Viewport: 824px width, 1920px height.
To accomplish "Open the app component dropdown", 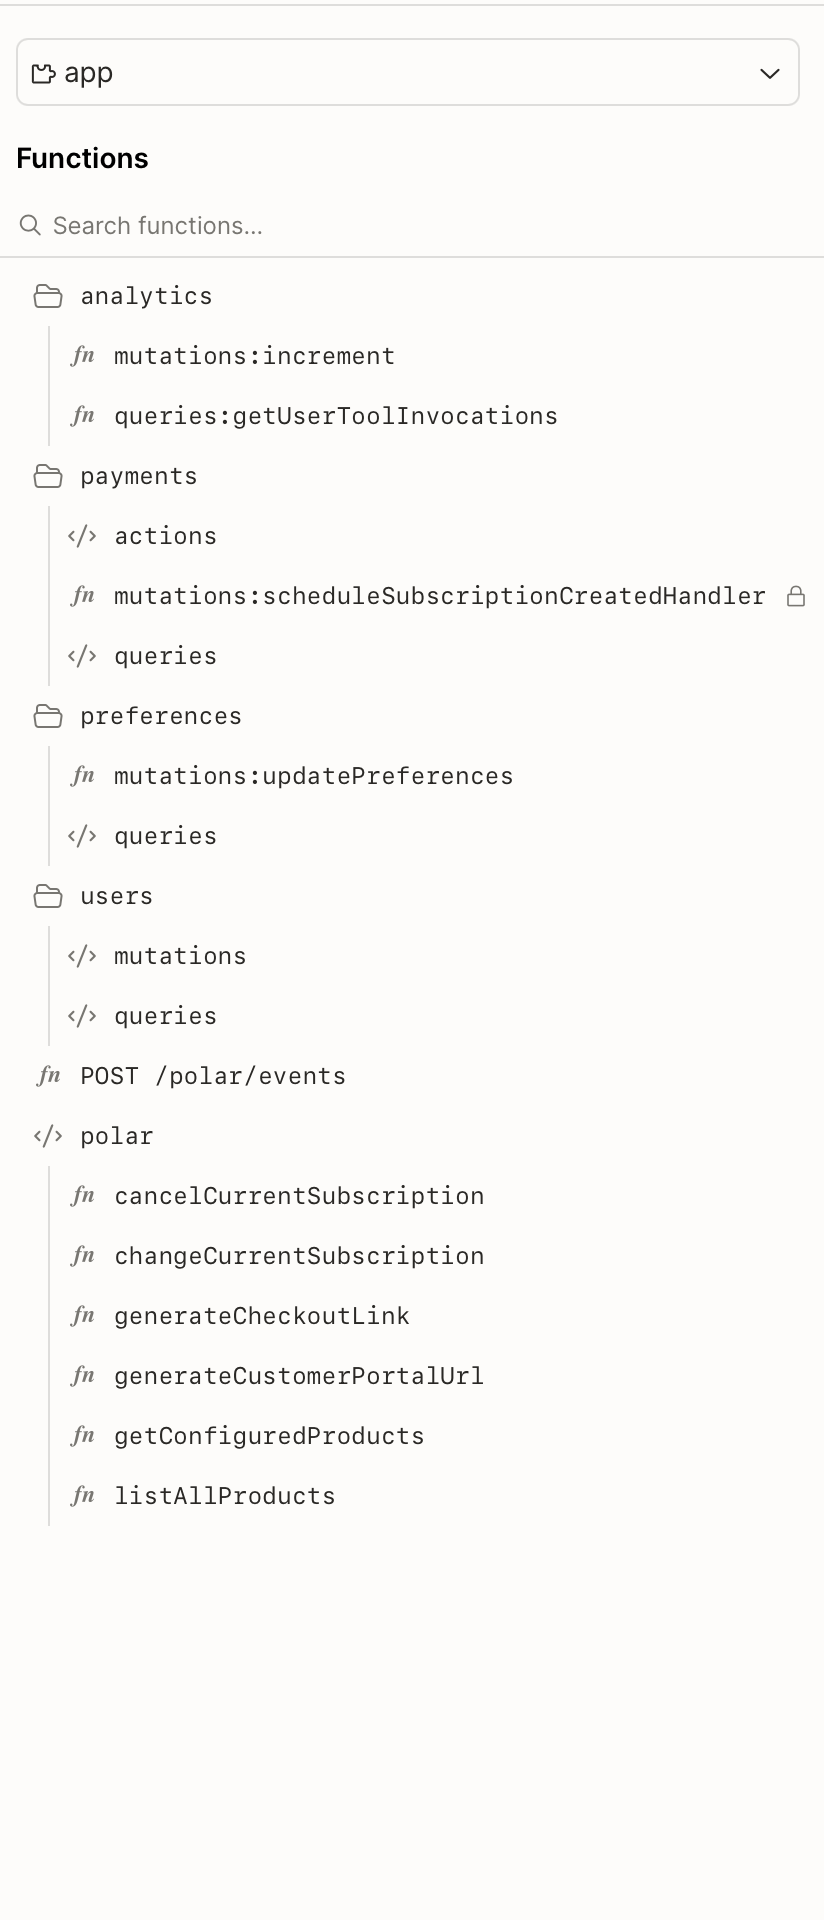I will (407, 73).
